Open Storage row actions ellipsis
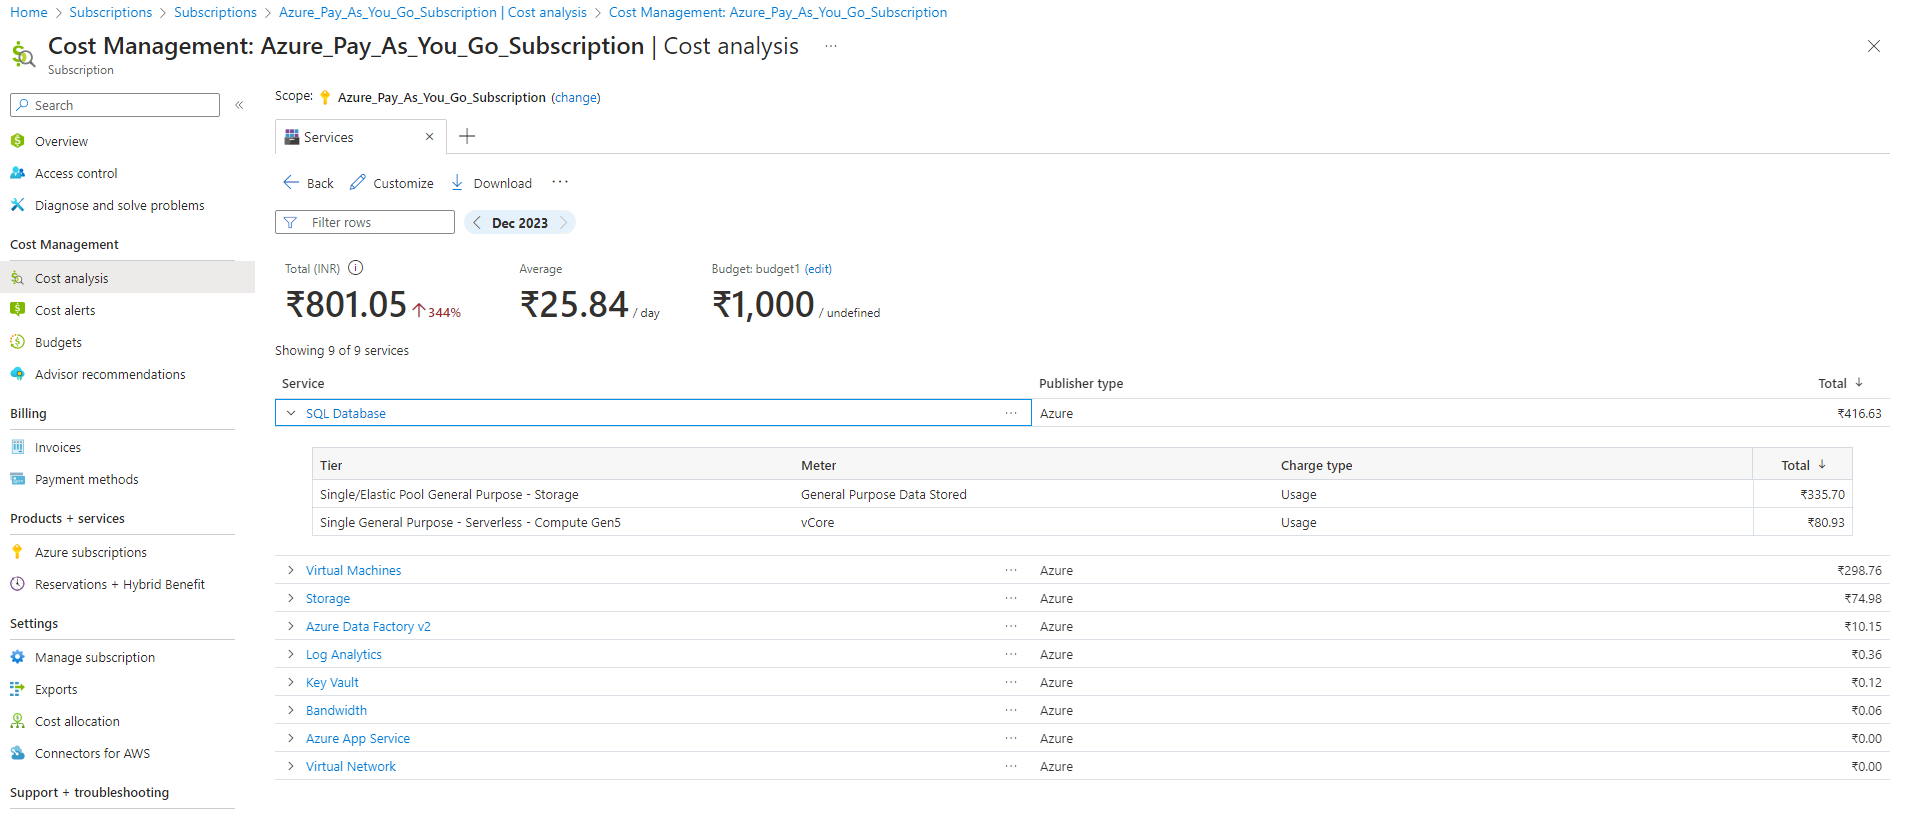1909x816 pixels. (1011, 598)
